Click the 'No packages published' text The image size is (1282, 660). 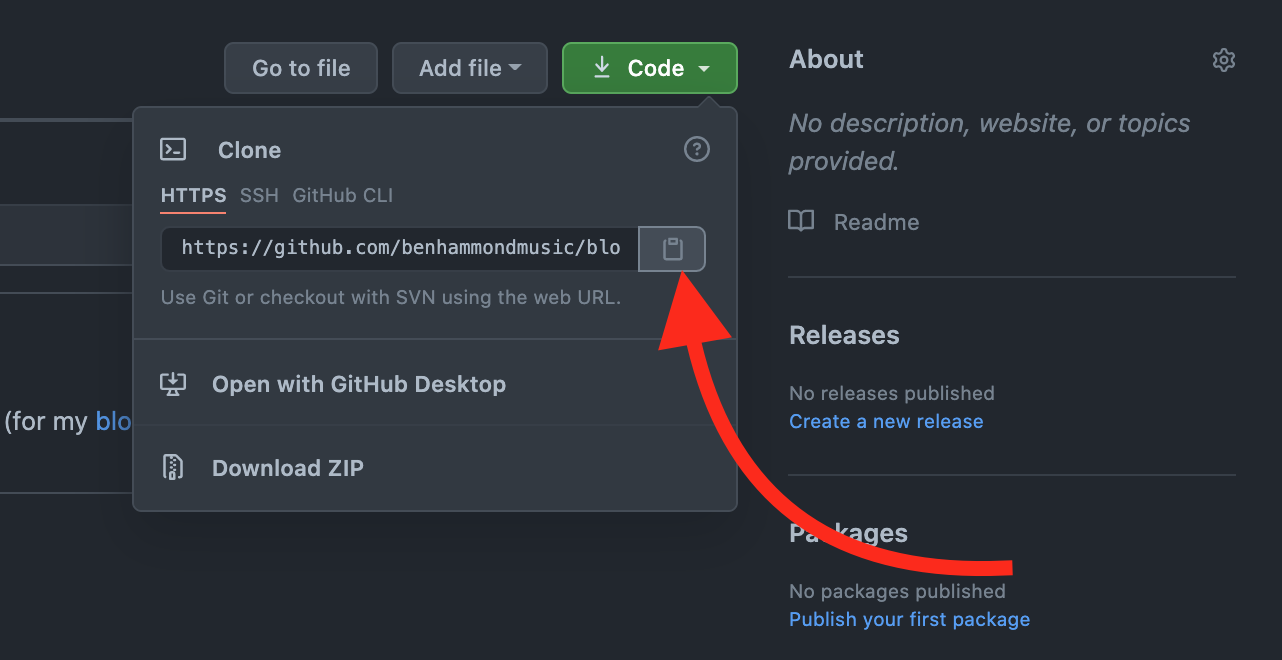click(897, 591)
